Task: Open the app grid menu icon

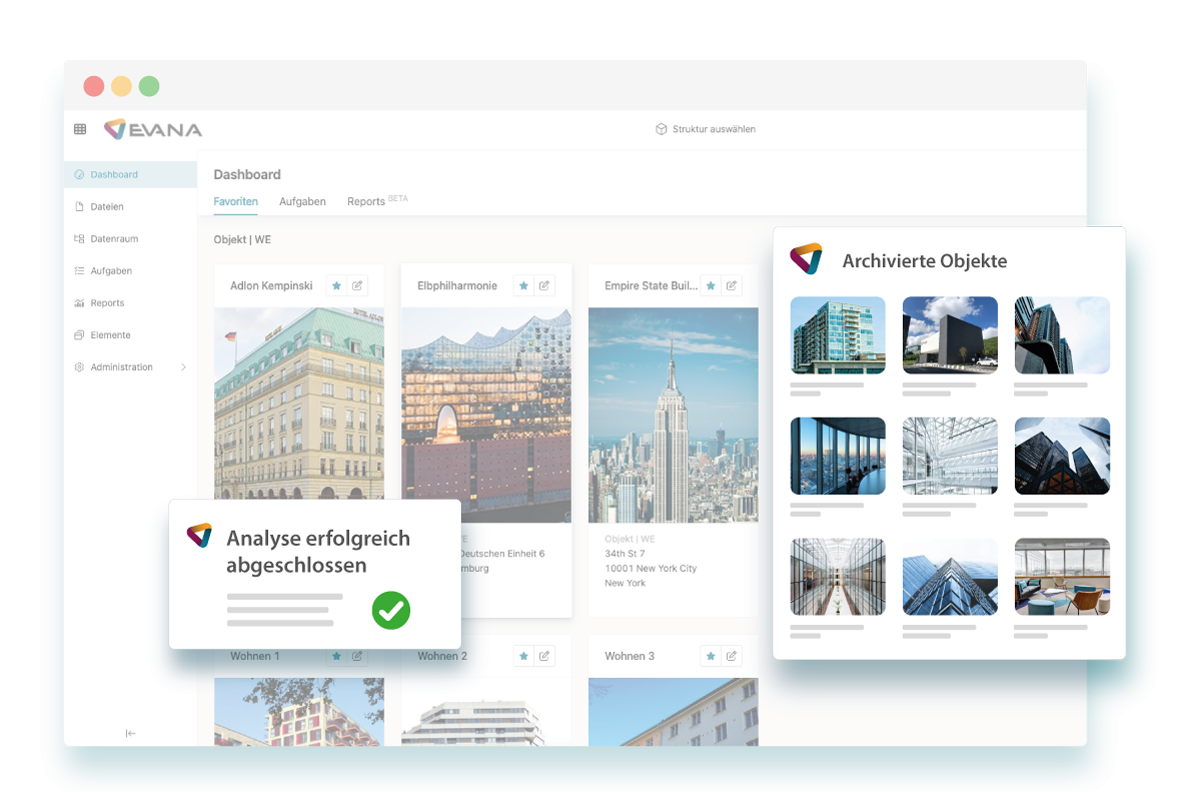Action: (80, 129)
